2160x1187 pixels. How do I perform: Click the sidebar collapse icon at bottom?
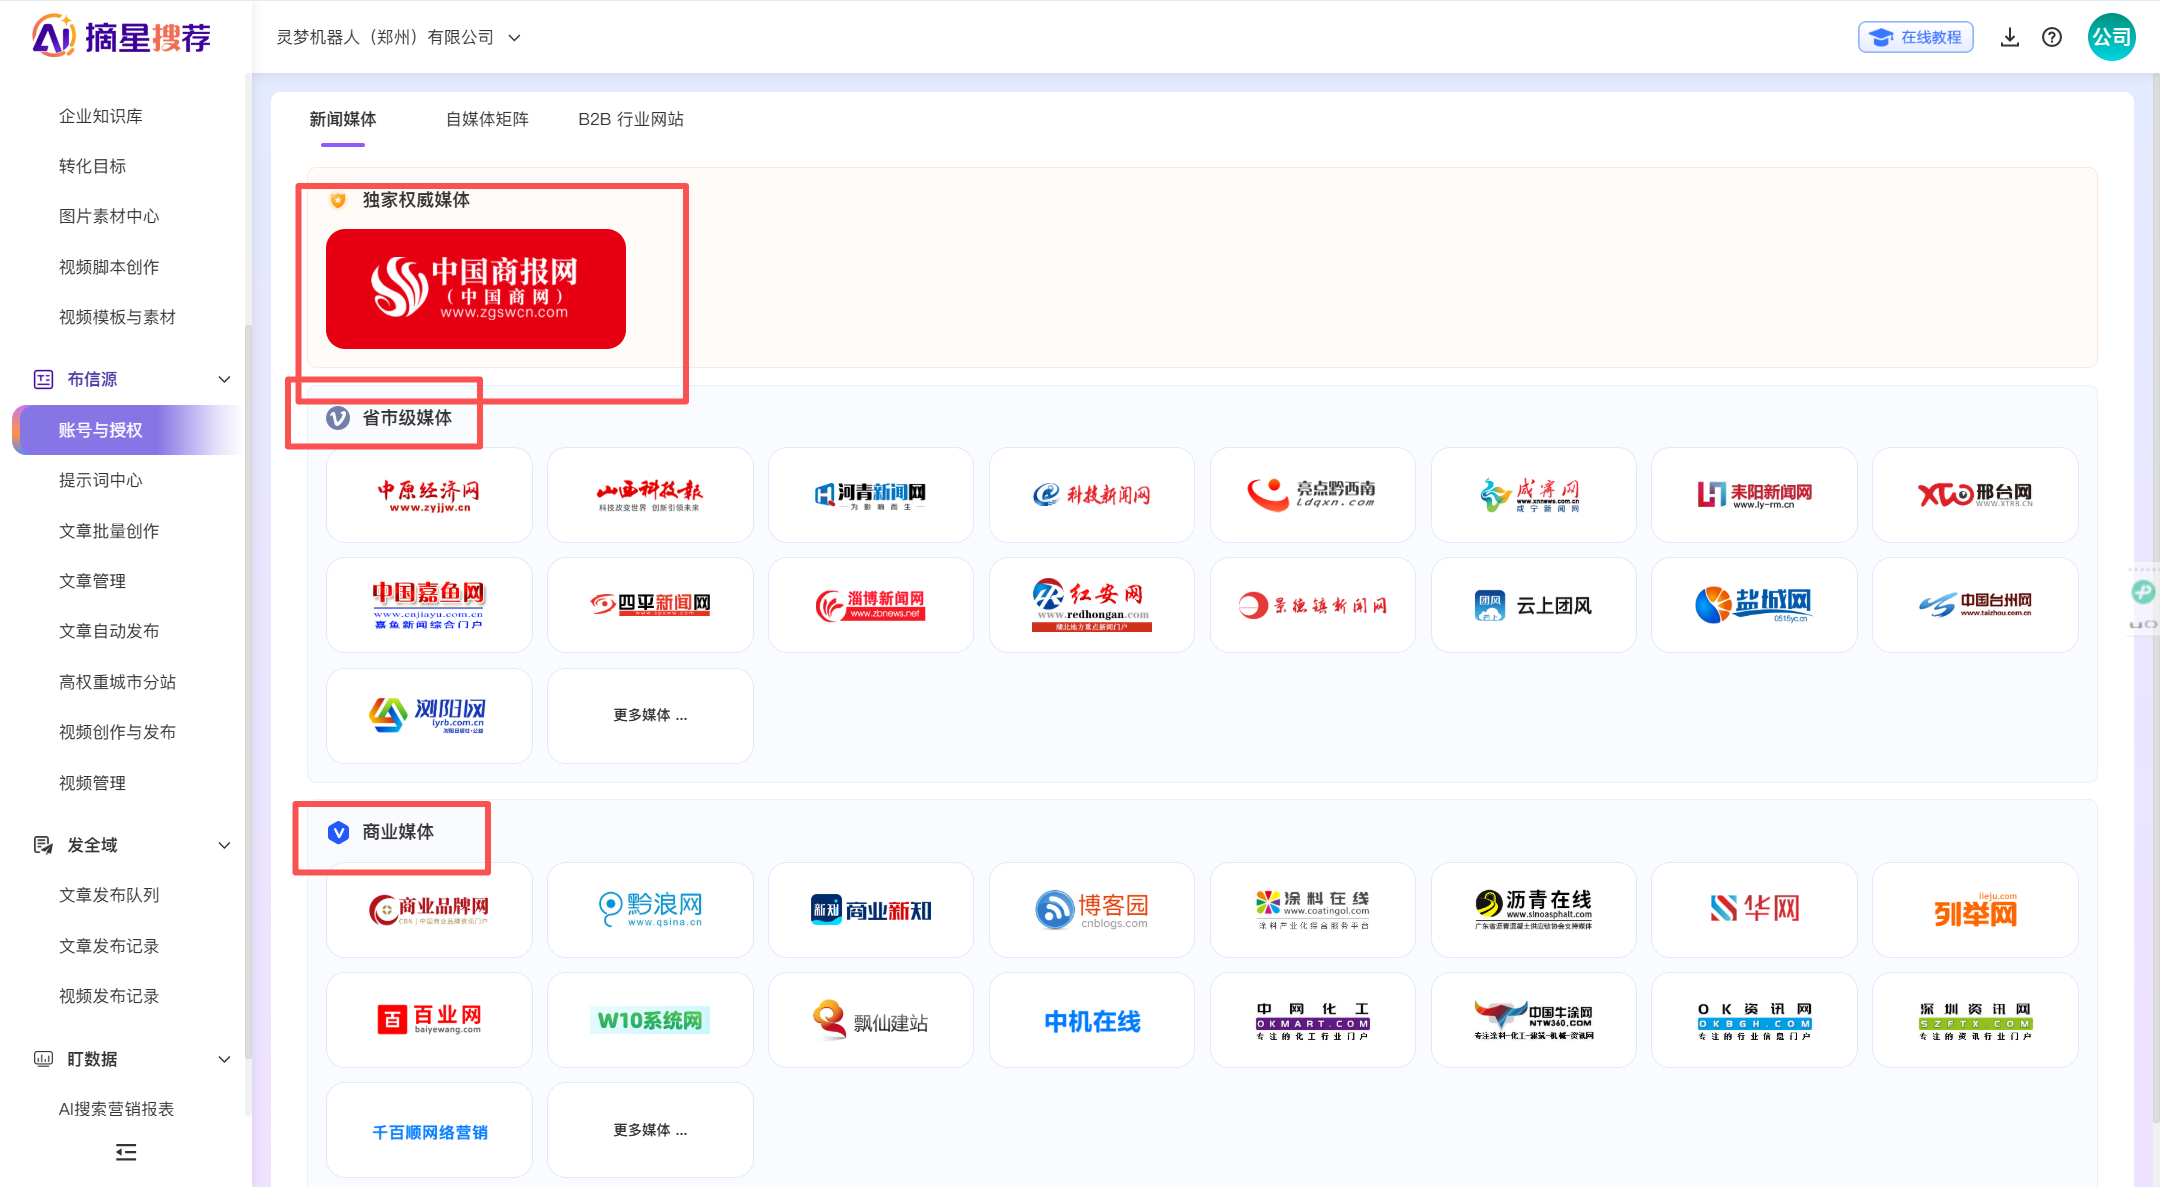[x=126, y=1152]
